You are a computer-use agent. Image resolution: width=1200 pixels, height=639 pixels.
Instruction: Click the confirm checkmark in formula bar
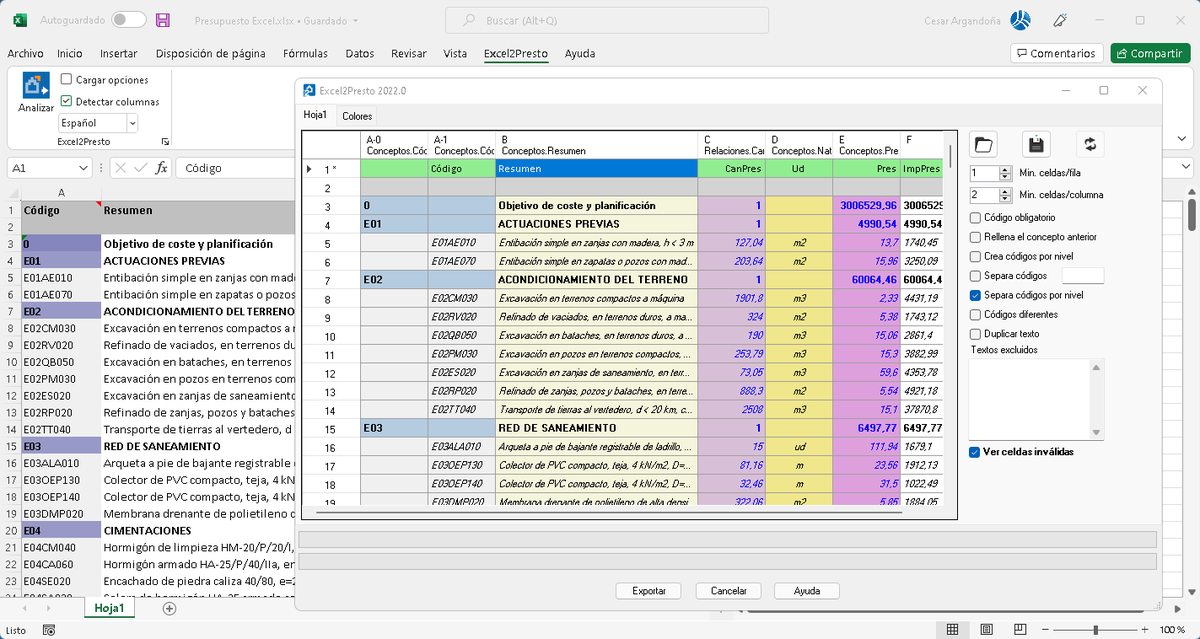[x=140, y=168]
